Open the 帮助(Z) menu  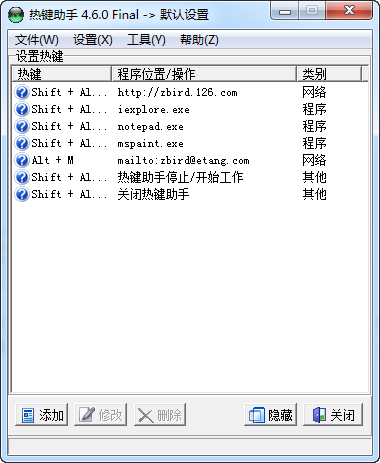coord(199,40)
